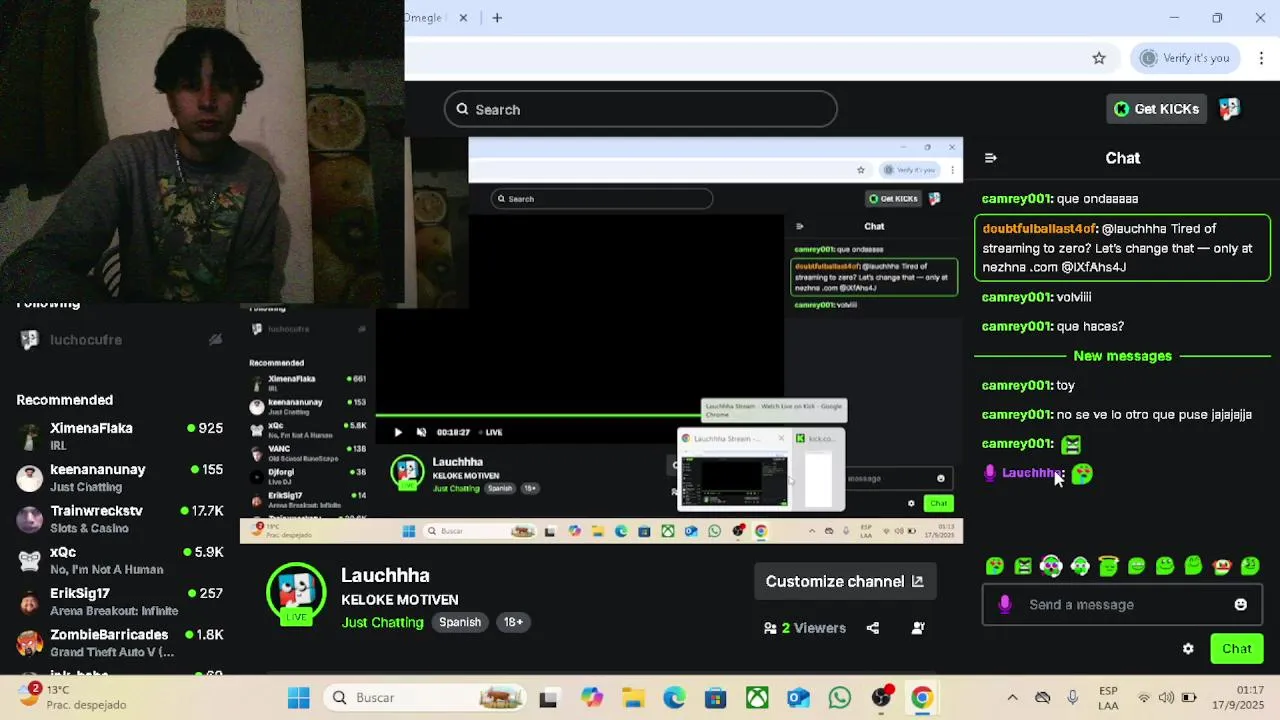Choose the green emote wearing headset microphone

(x=1080, y=566)
